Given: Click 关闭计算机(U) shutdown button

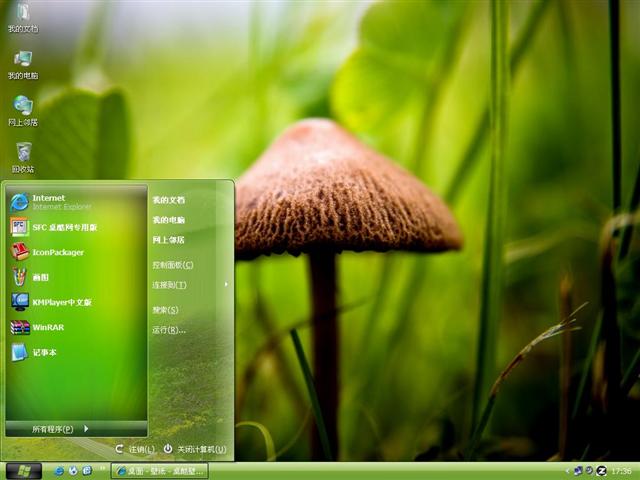Looking at the screenshot, I should (195, 450).
